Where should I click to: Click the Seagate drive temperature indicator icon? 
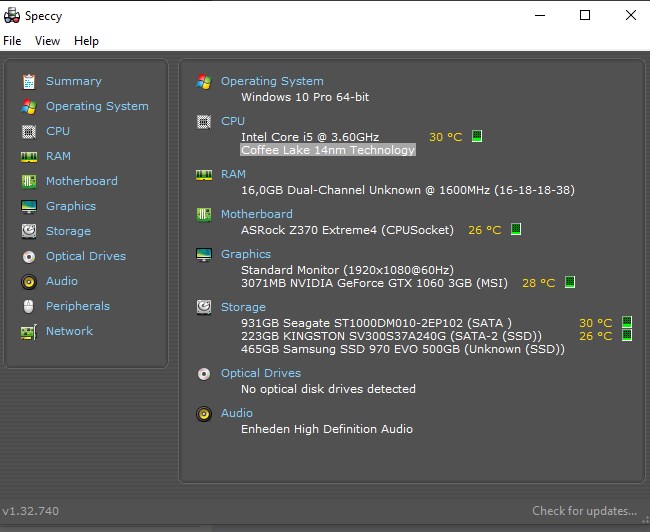[627, 322]
